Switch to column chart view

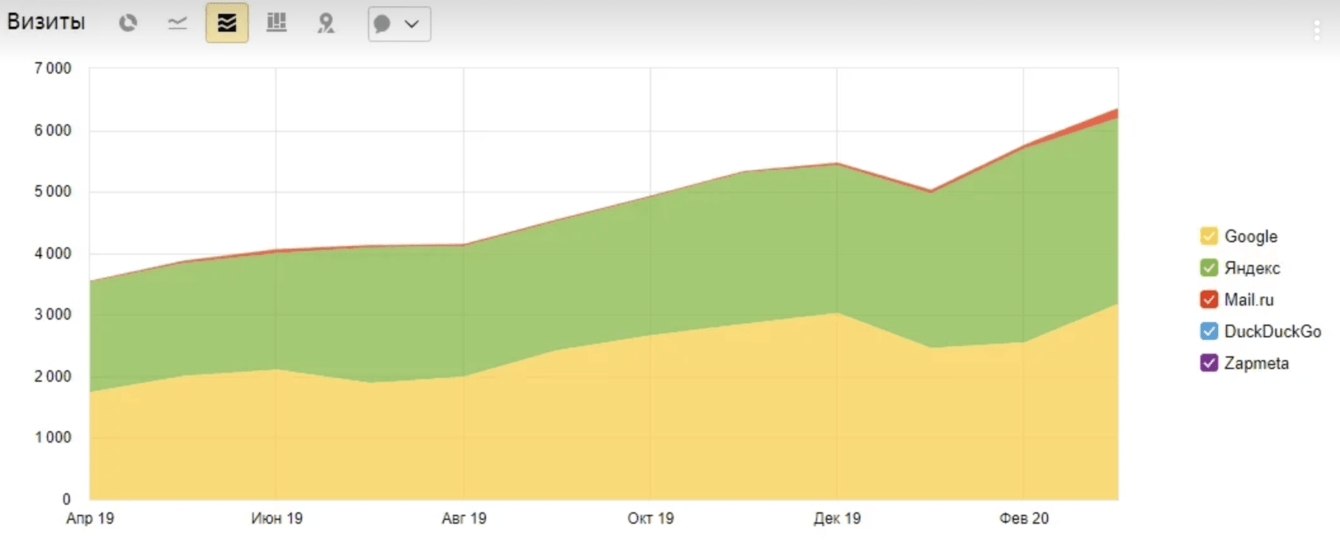click(x=277, y=23)
